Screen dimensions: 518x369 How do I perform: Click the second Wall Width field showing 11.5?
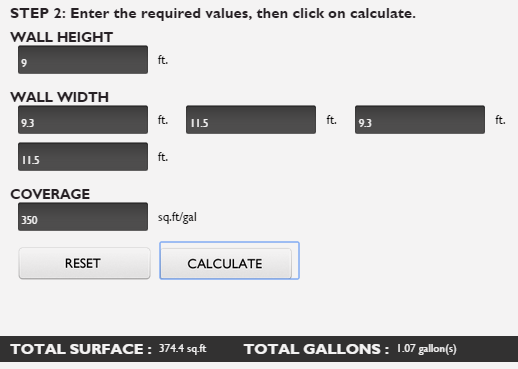click(251, 120)
